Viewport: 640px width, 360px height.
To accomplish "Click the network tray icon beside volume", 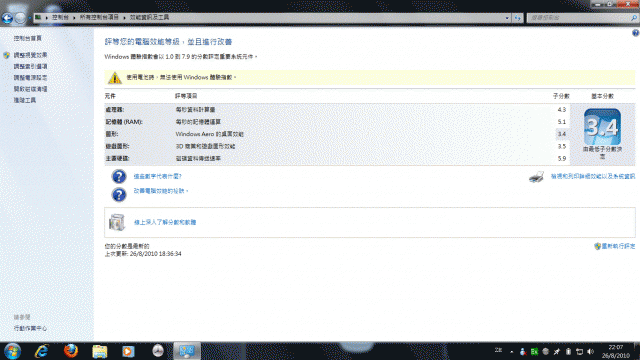I will (x=579, y=351).
